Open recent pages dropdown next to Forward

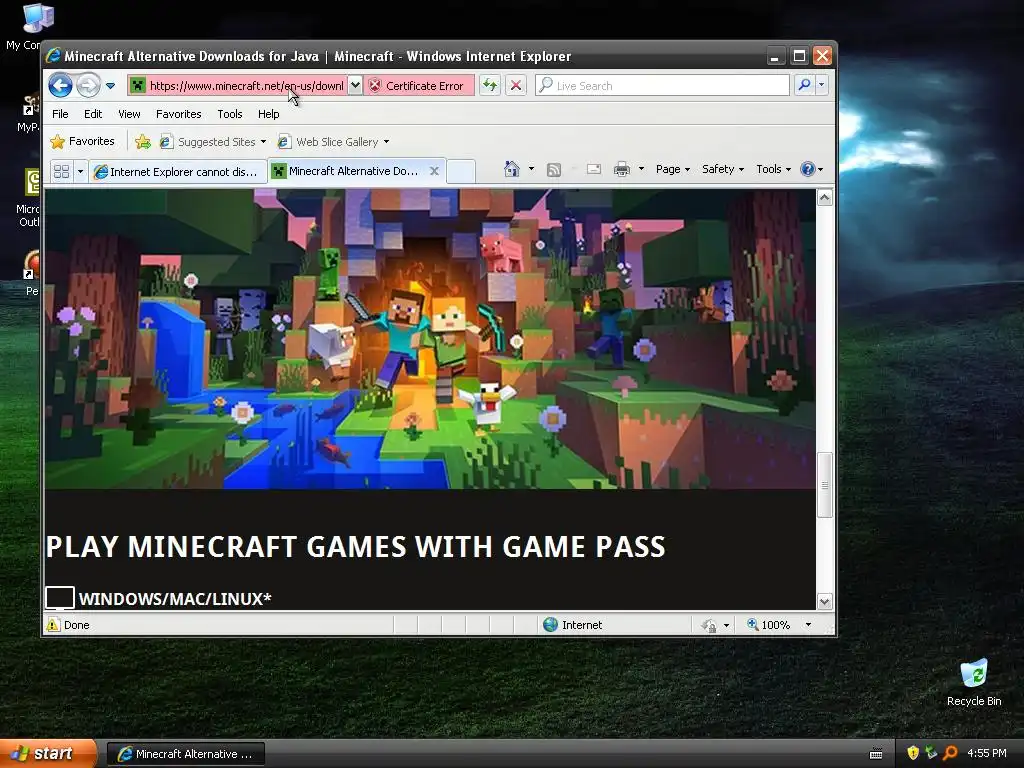[110, 86]
